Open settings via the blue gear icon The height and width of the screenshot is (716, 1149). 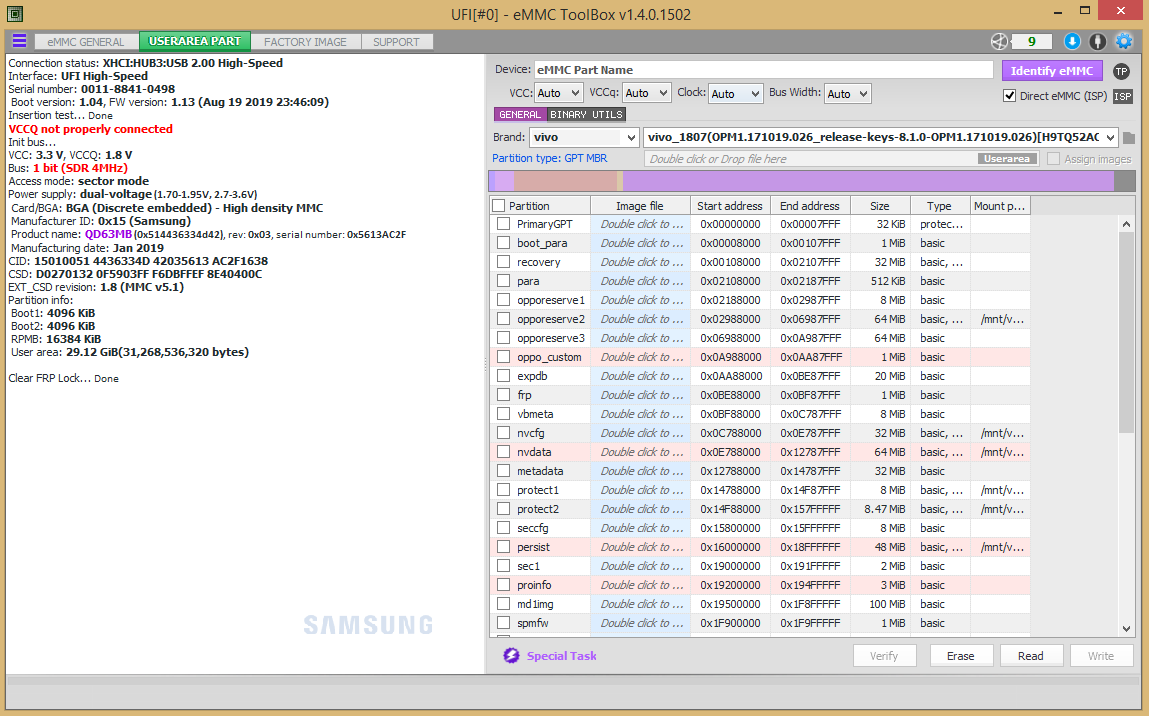click(1123, 41)
